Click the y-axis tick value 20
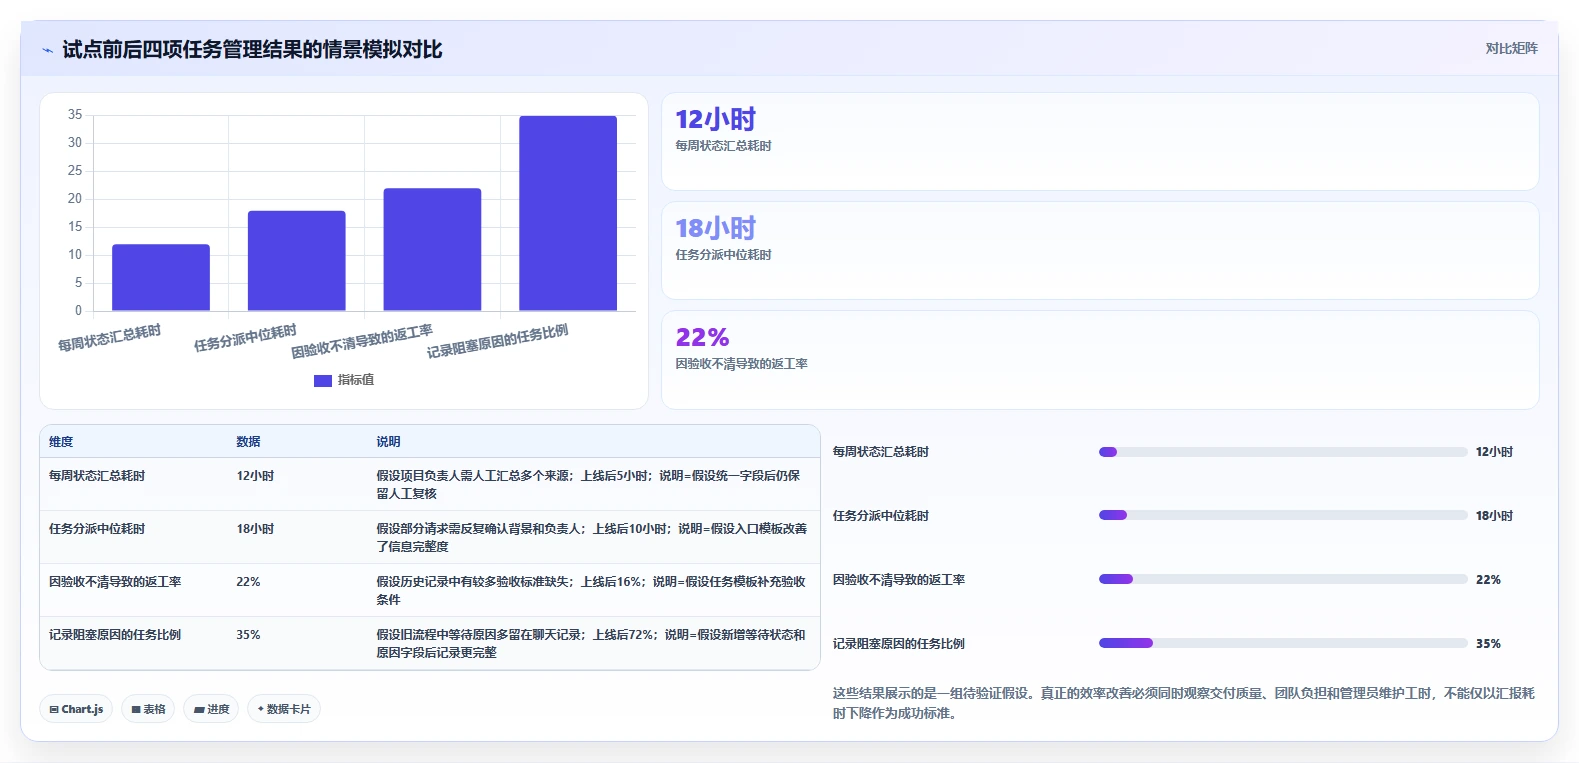Image resolution: width=1579 pixels, height=763 pixels. [x=75, y=199]
